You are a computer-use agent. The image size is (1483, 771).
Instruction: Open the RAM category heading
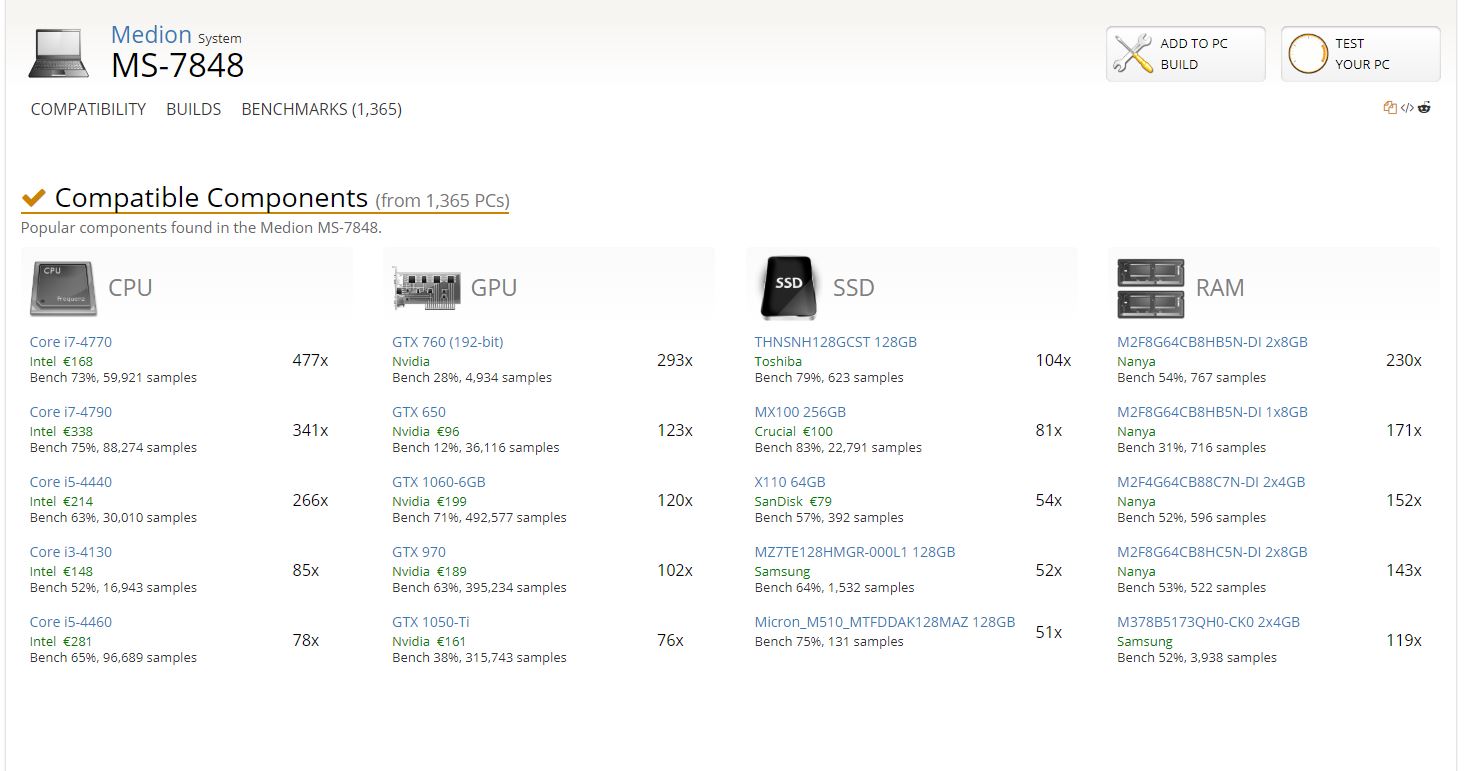[1220, 288]
